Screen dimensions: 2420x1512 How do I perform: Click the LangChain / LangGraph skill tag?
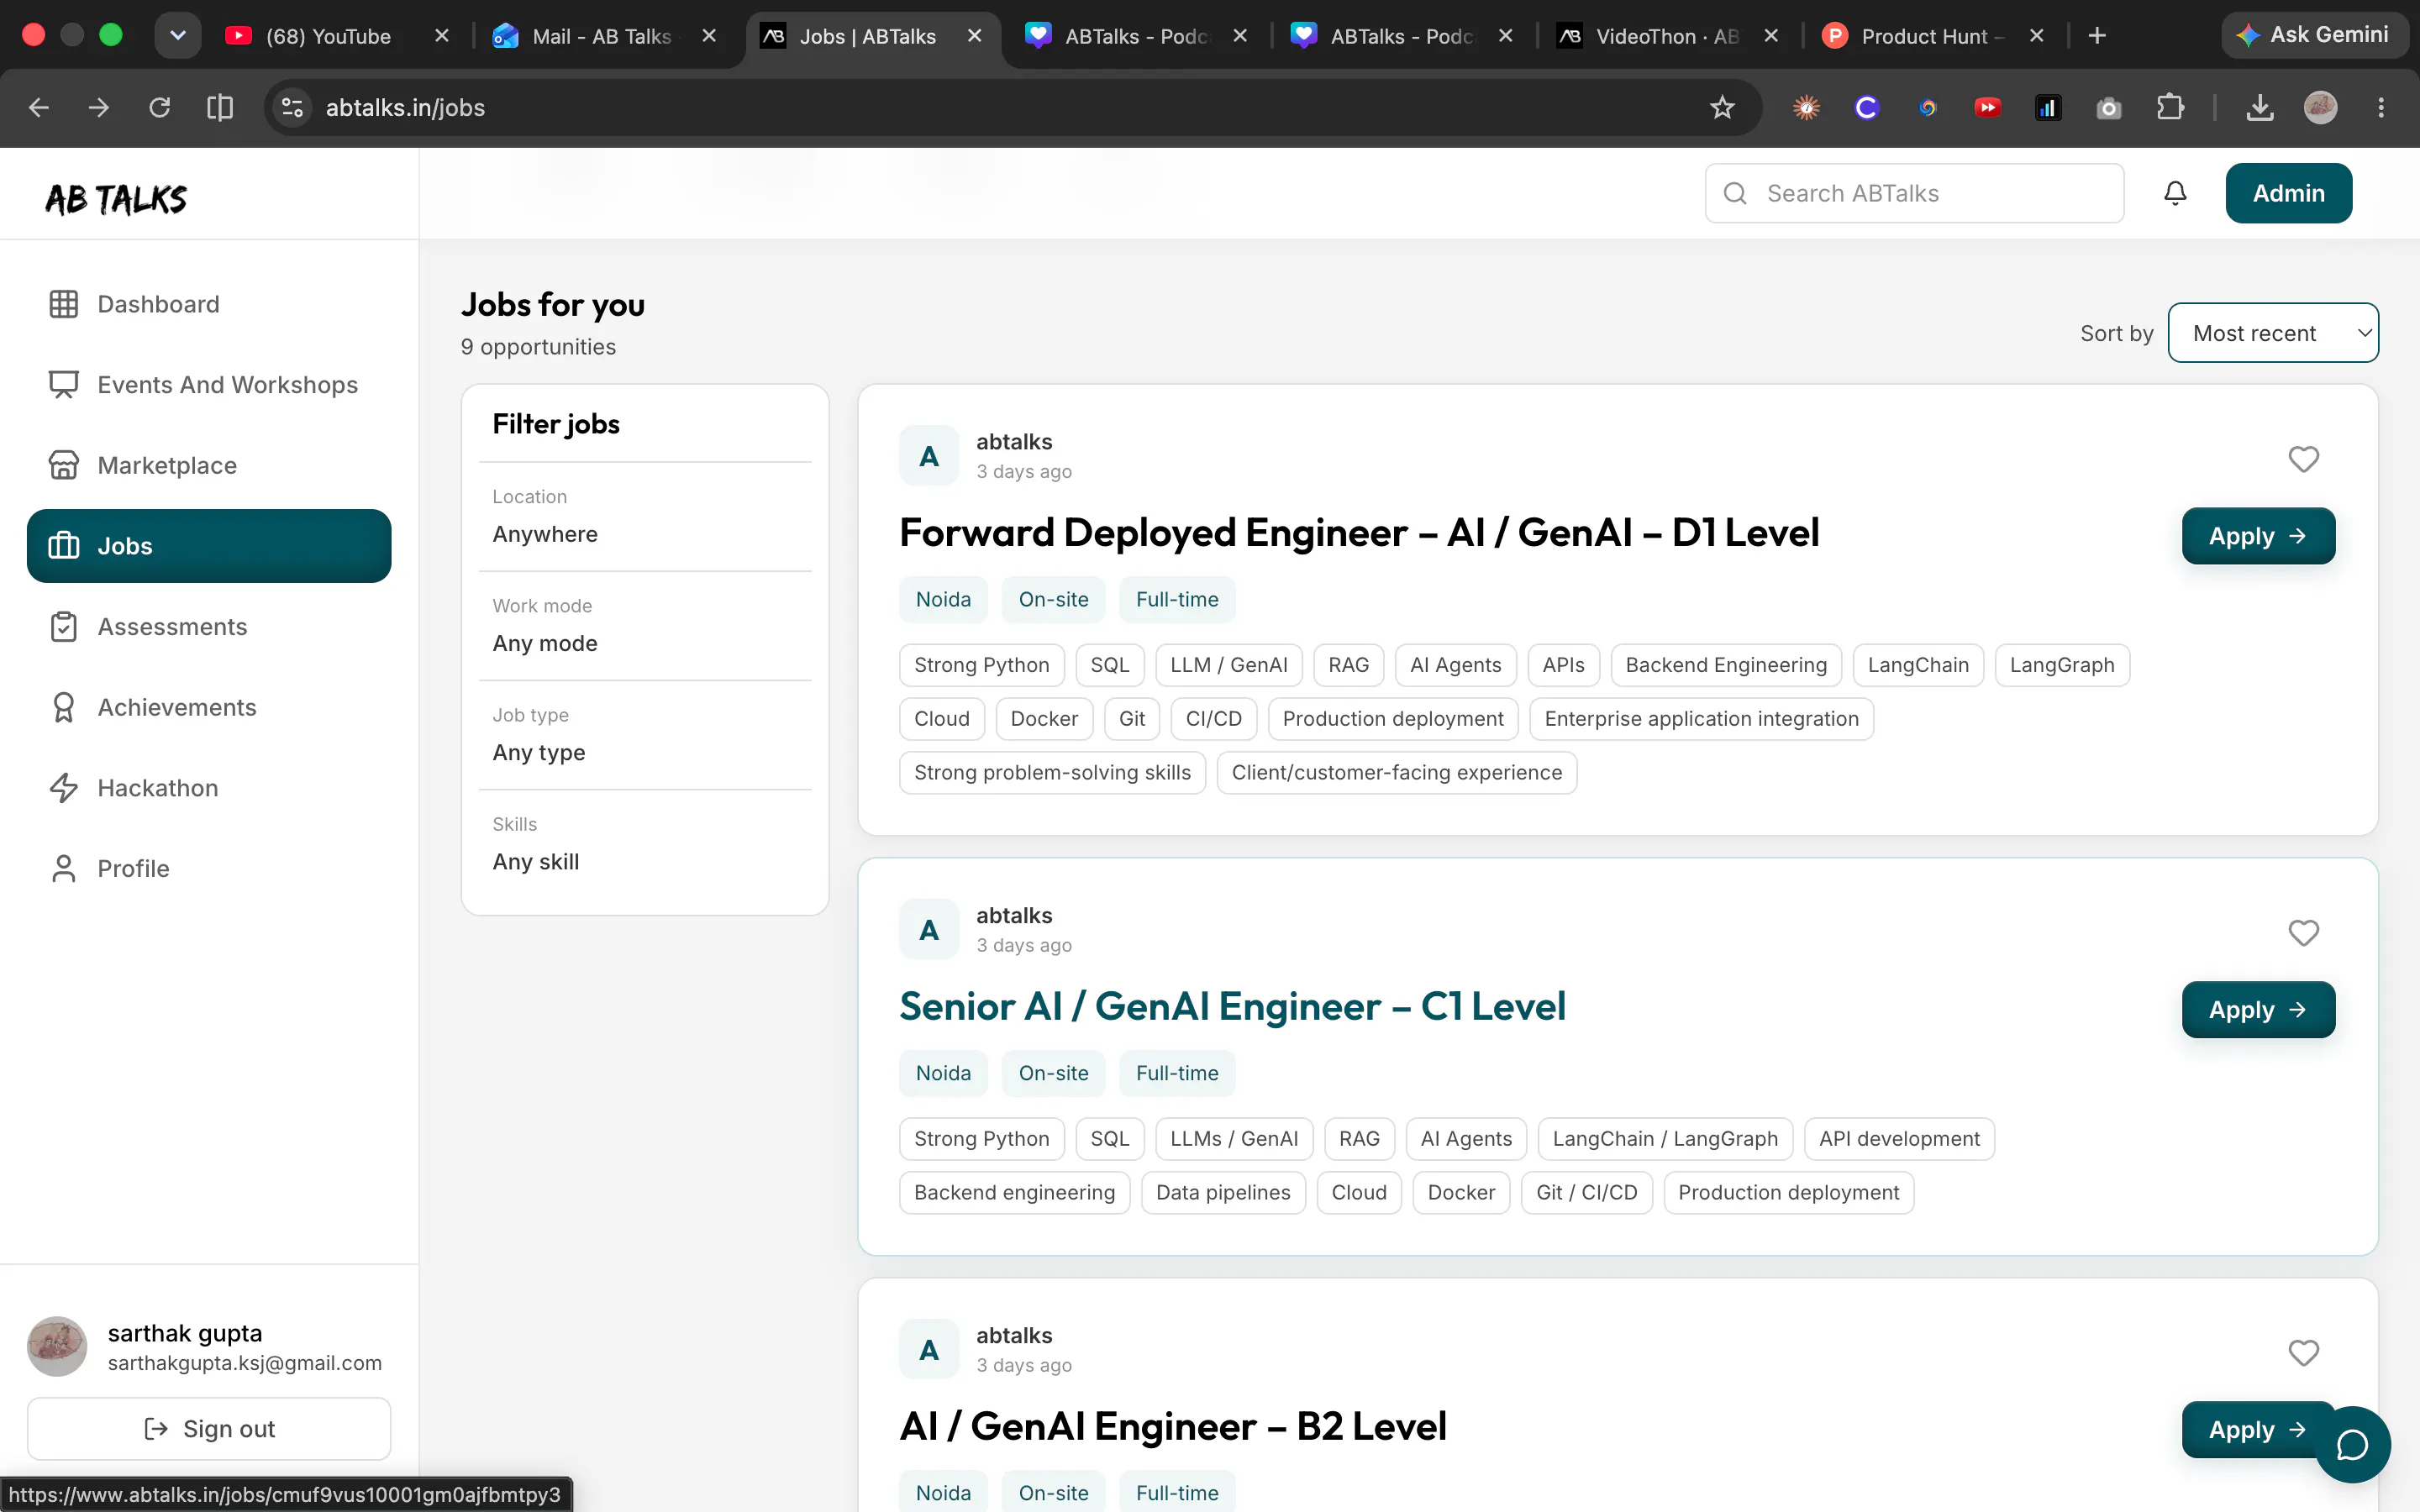1665,1139
